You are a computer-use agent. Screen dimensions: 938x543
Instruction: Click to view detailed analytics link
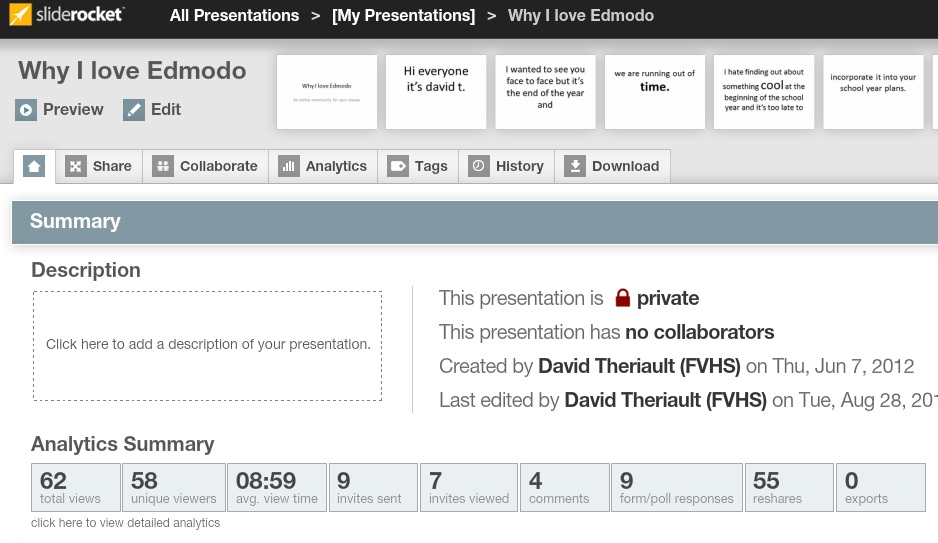click(125, 523)
